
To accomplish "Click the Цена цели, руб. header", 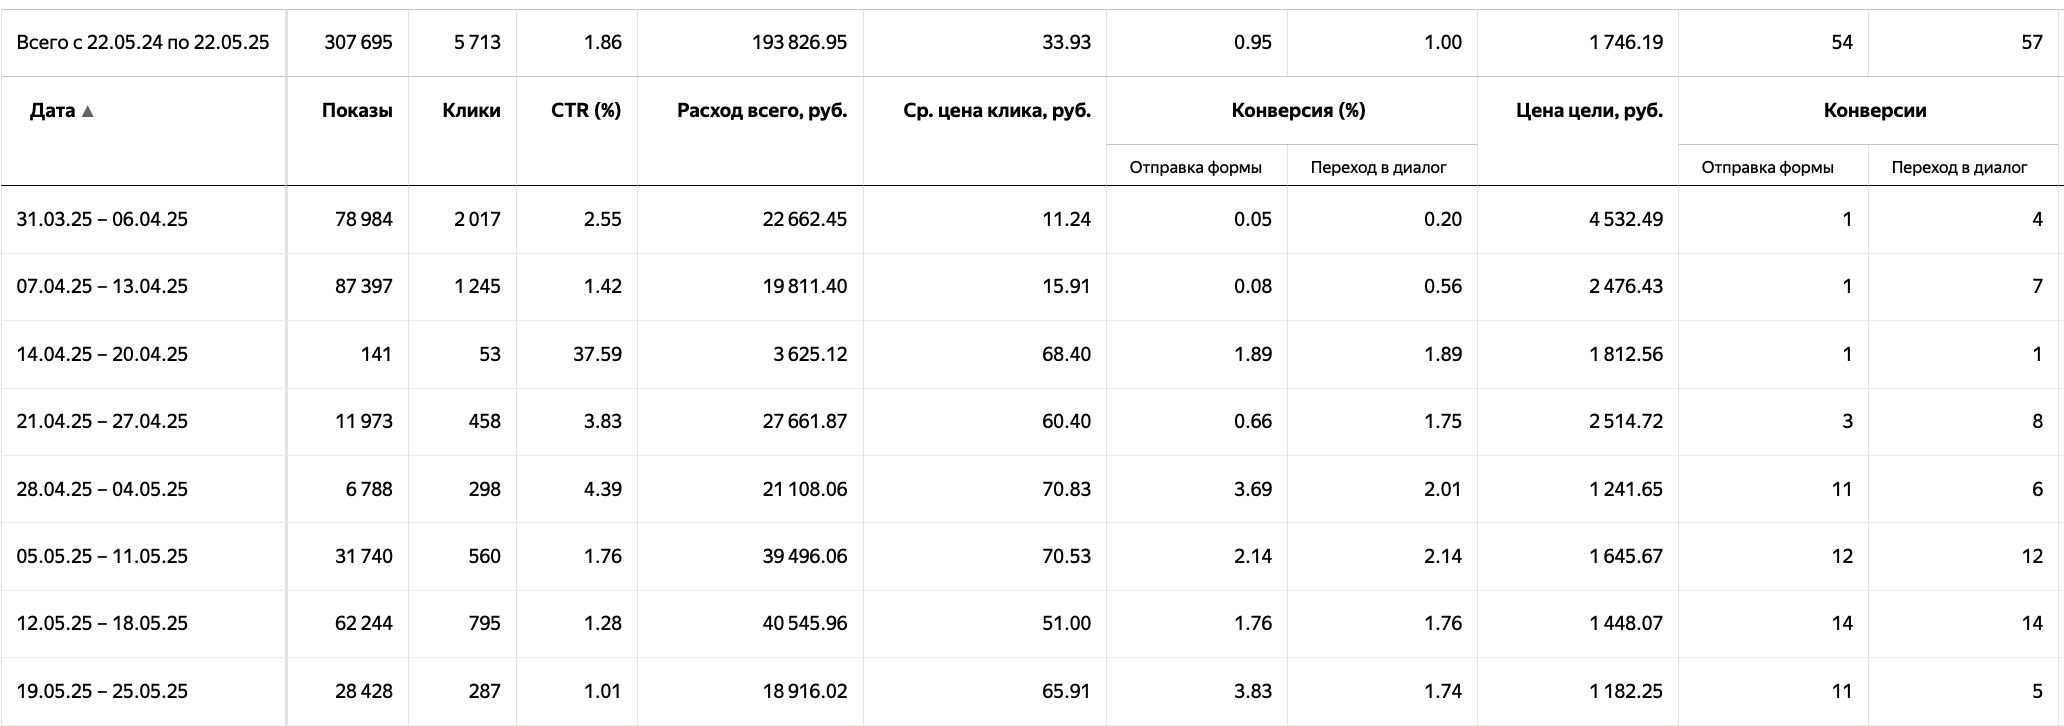I will click(x=1589, y=110).
